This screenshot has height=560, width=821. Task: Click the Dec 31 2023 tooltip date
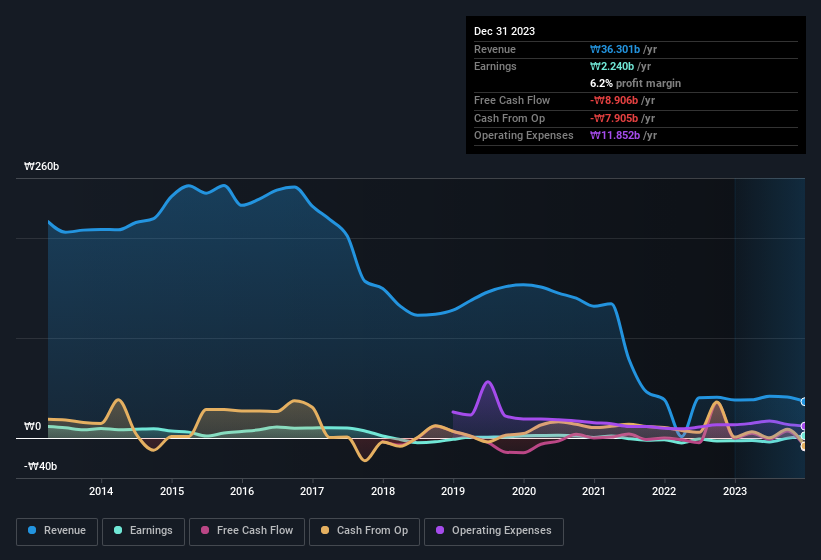[x=504, y=31]
